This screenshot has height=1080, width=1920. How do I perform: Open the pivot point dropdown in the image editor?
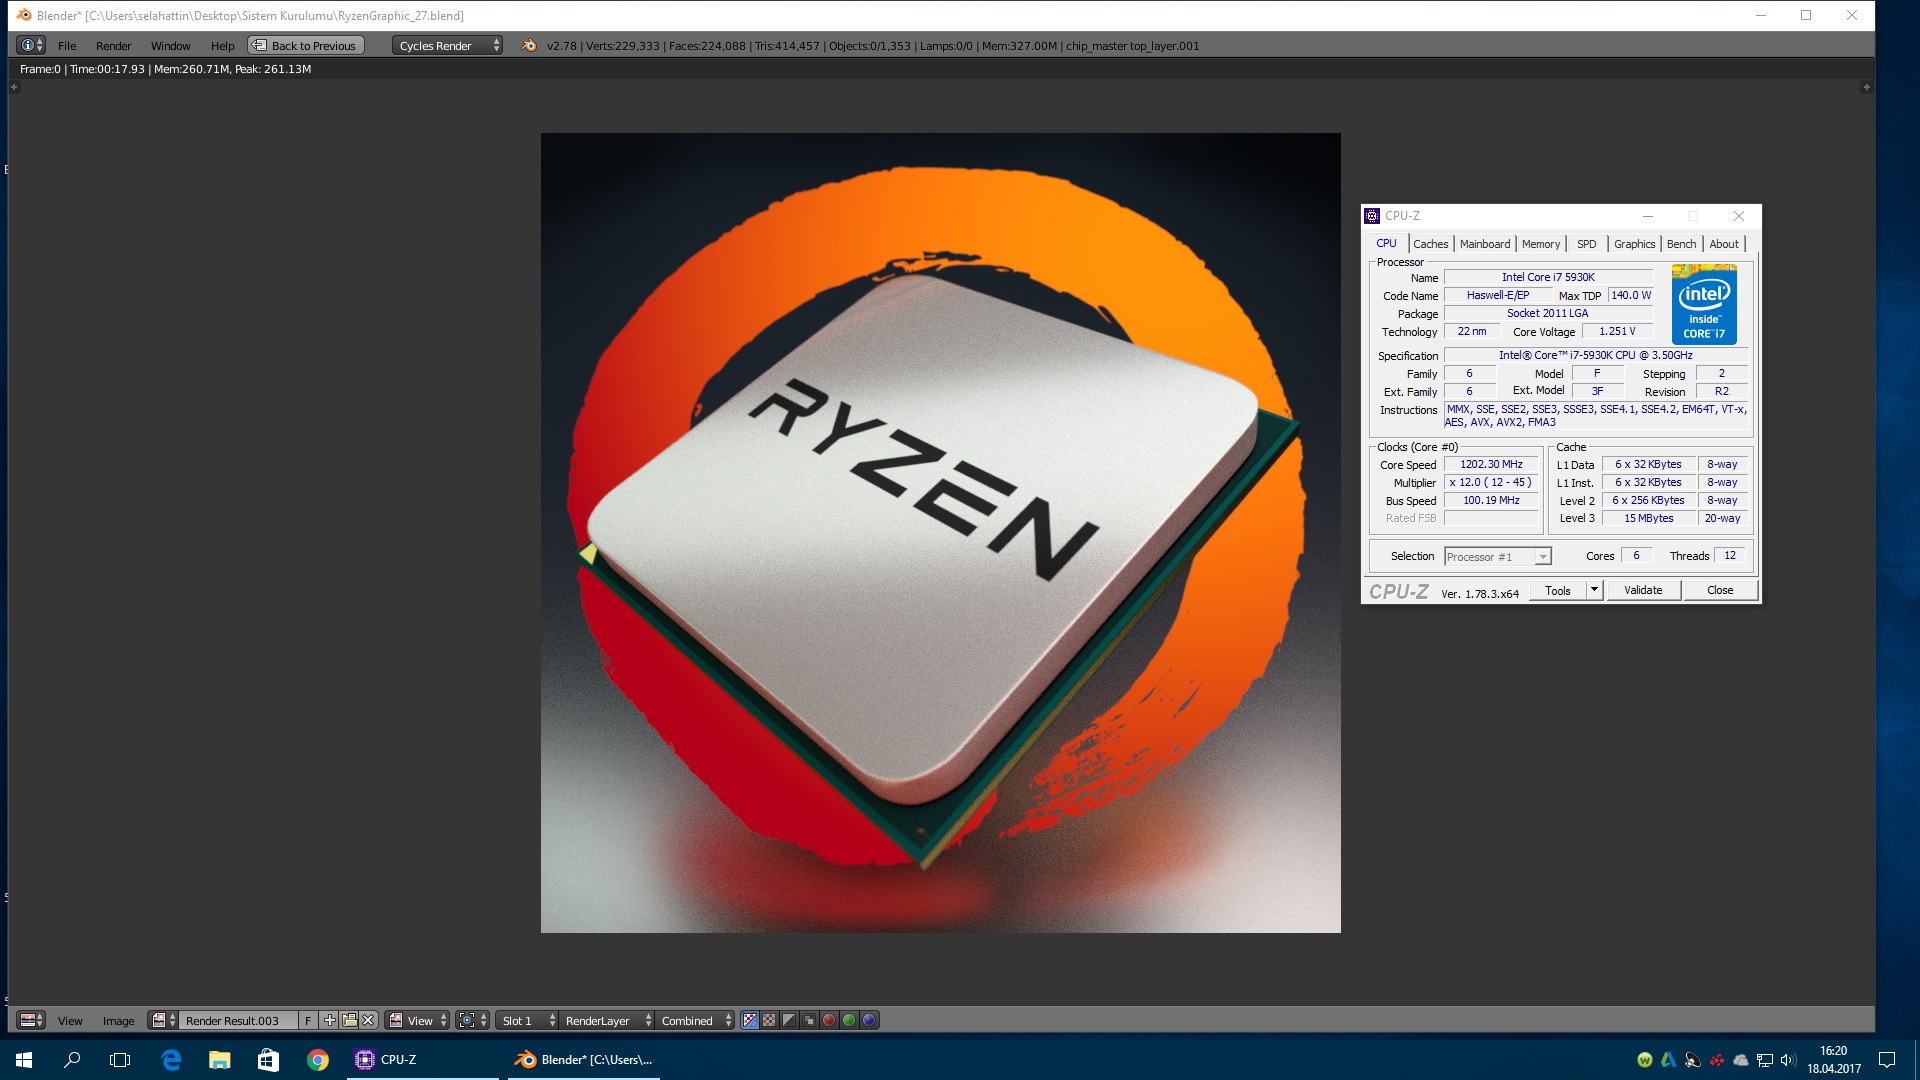click(473, 1020)
